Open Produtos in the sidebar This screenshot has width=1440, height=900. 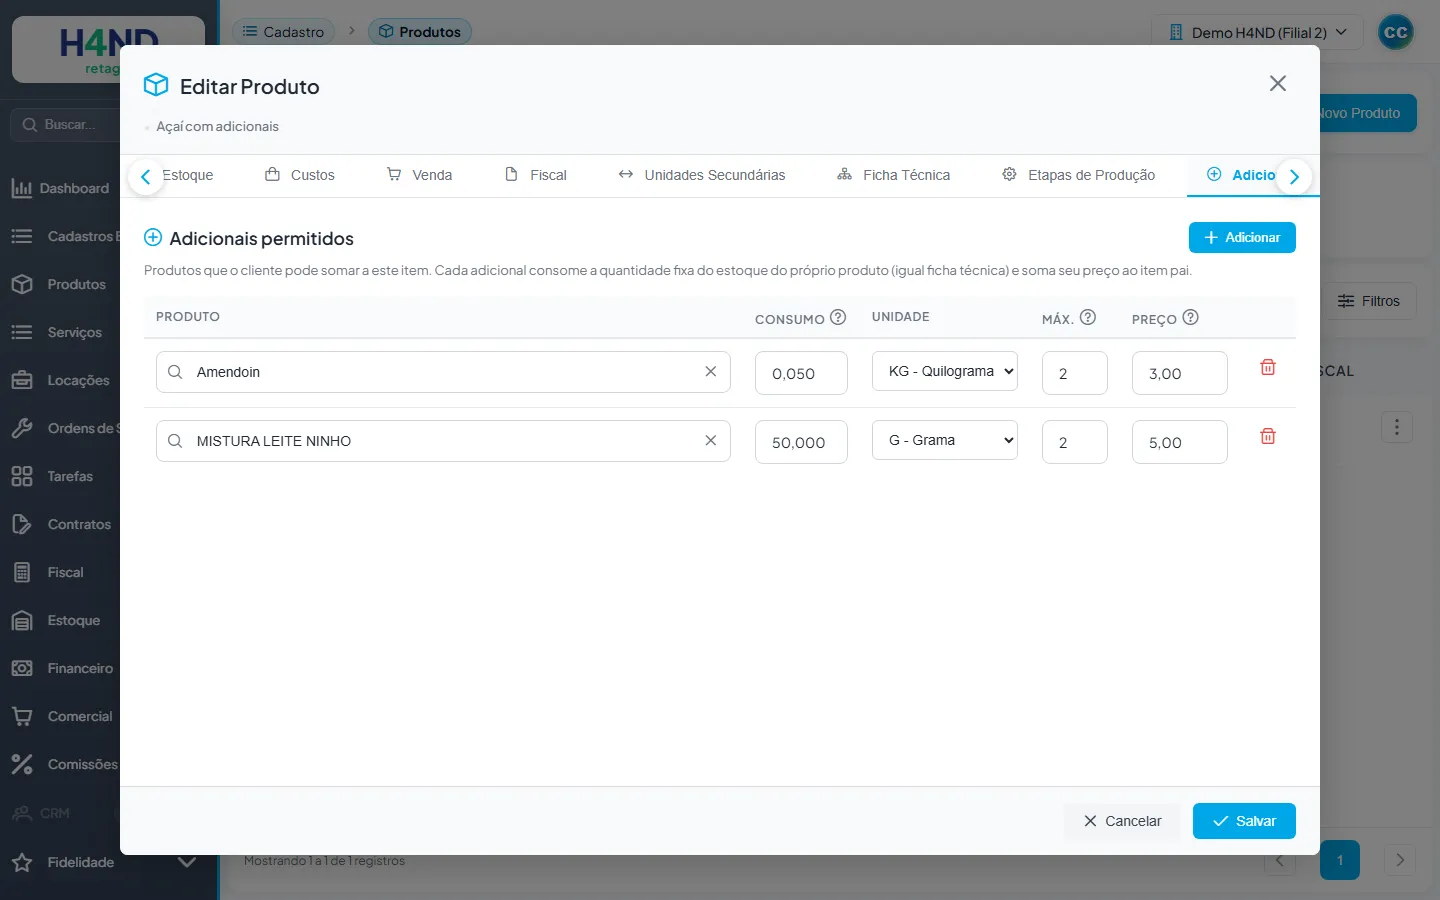60,284
